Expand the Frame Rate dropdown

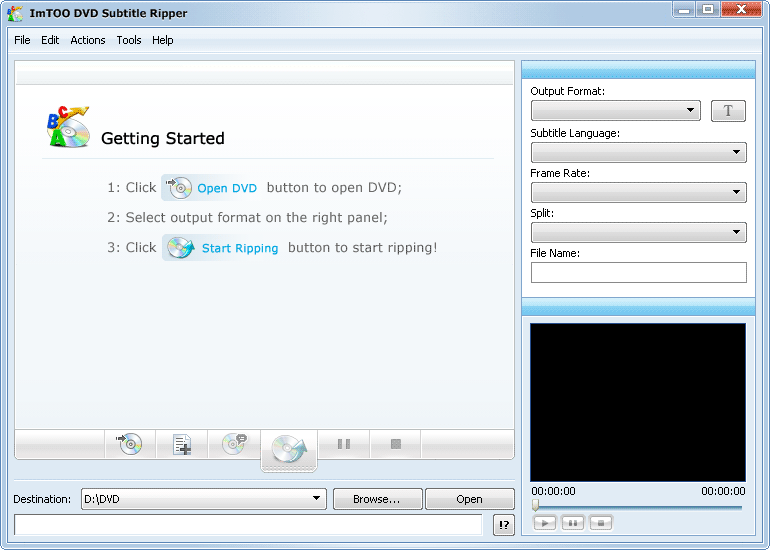638,192
